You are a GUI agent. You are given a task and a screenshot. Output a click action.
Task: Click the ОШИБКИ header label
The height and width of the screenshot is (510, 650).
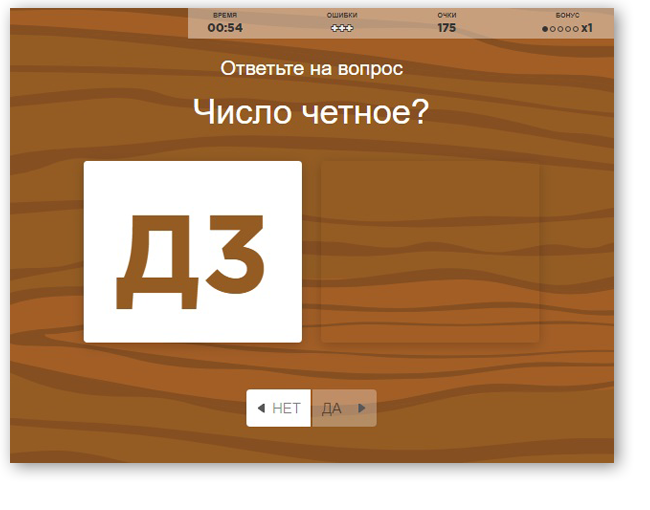(342, 16)
